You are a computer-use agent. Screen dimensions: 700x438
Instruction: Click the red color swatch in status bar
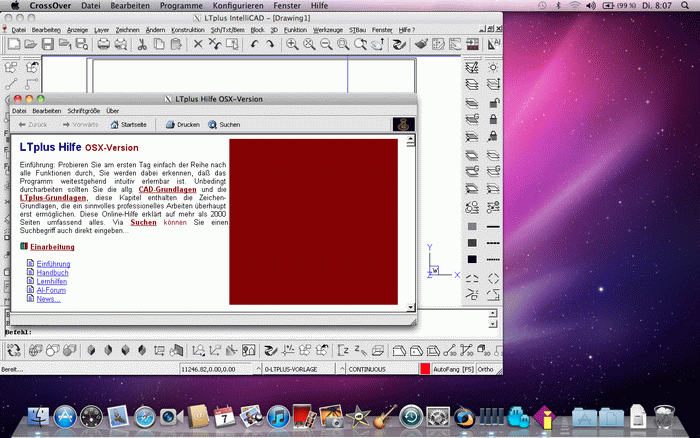pos(425,369)
